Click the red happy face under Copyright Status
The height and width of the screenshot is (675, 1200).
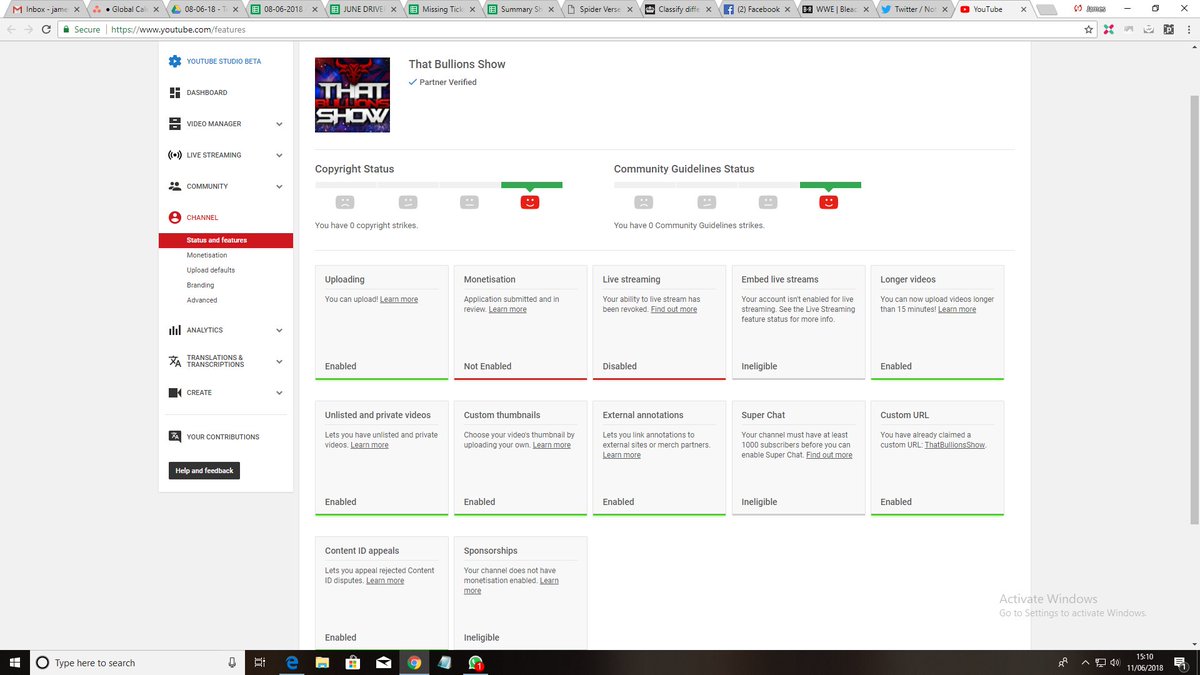530,202
